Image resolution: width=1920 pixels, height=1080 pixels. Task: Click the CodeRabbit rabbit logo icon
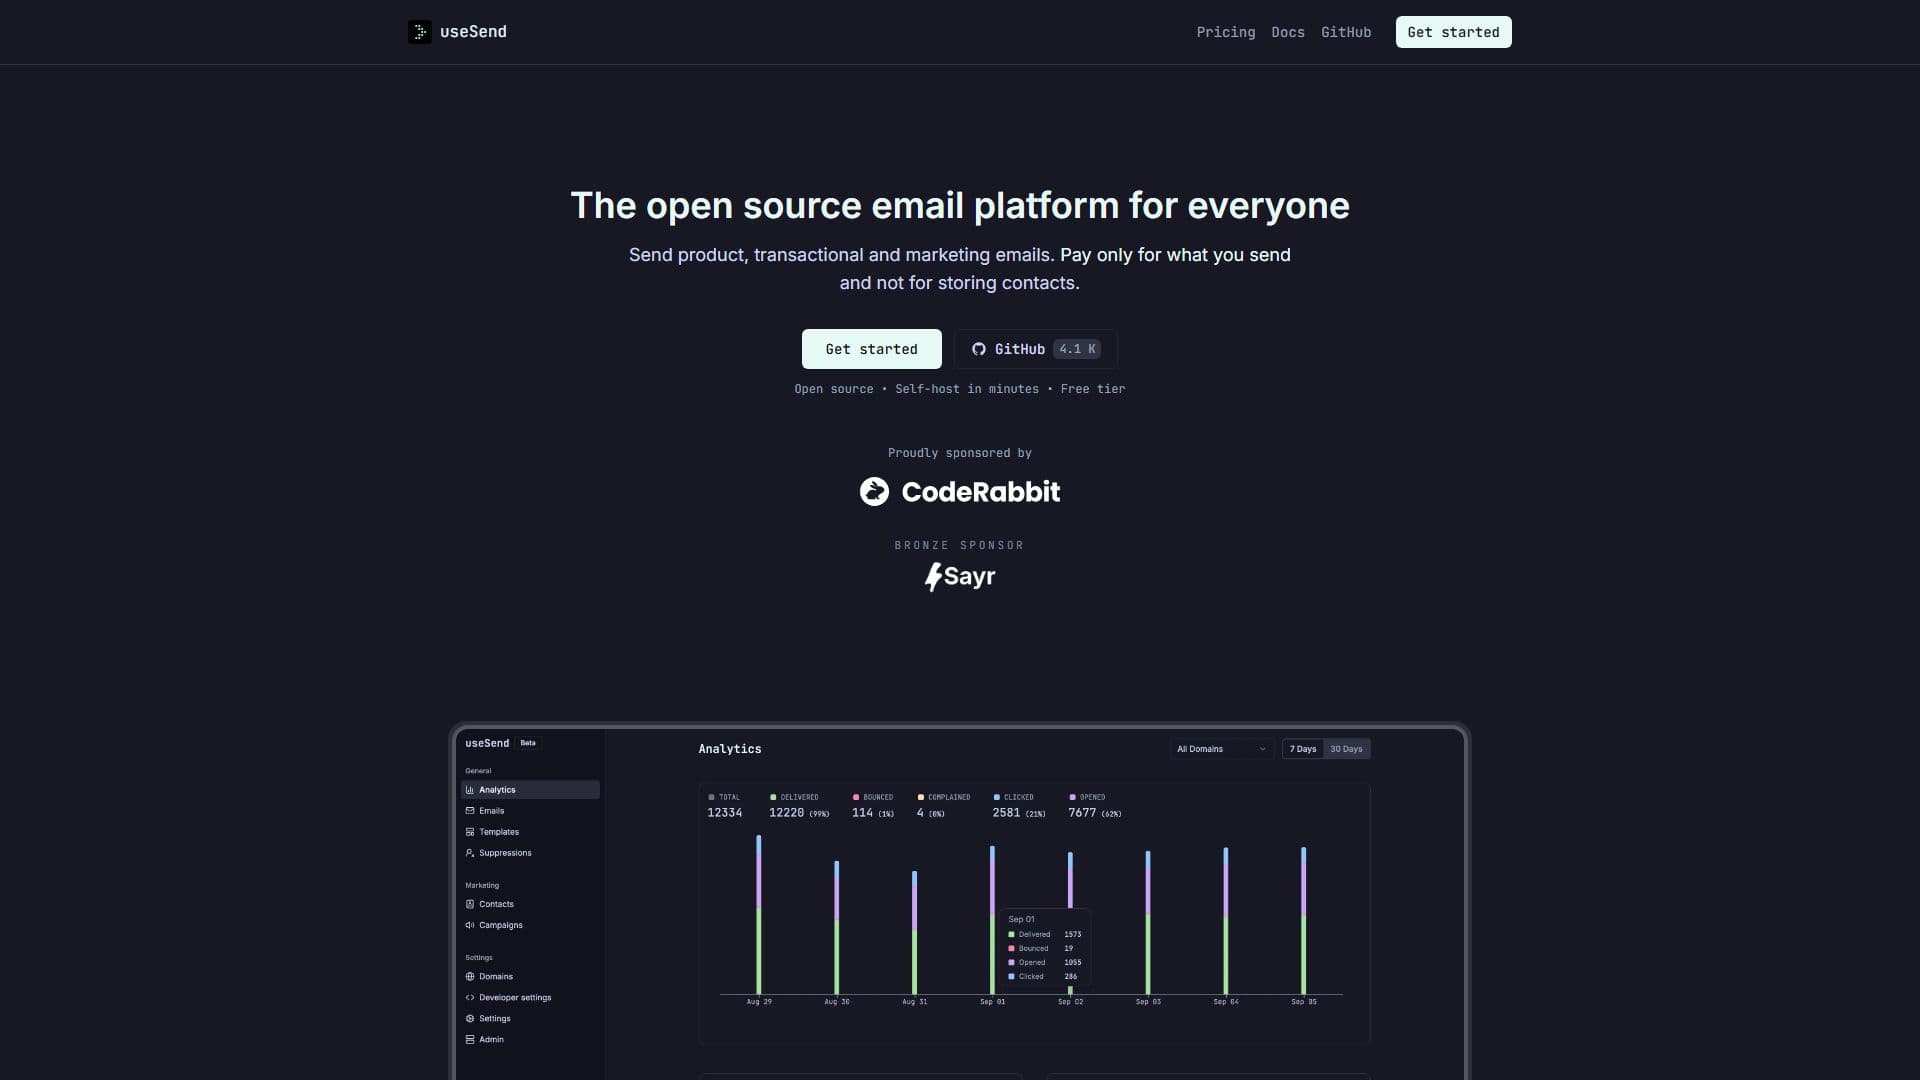(x=874, y=491)
